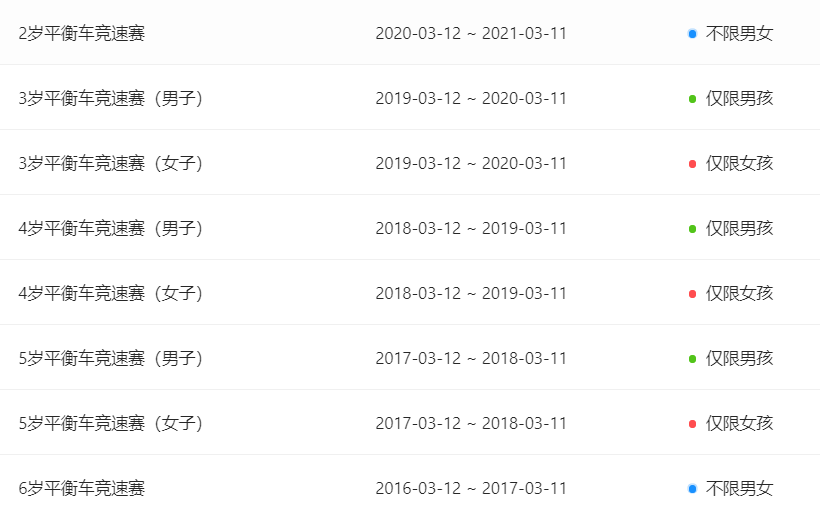The width and height of the screenshot is (820, 519).
Task: Click 4岁平衡车竞速赛(女子) event name
Action: coord(110,293)
